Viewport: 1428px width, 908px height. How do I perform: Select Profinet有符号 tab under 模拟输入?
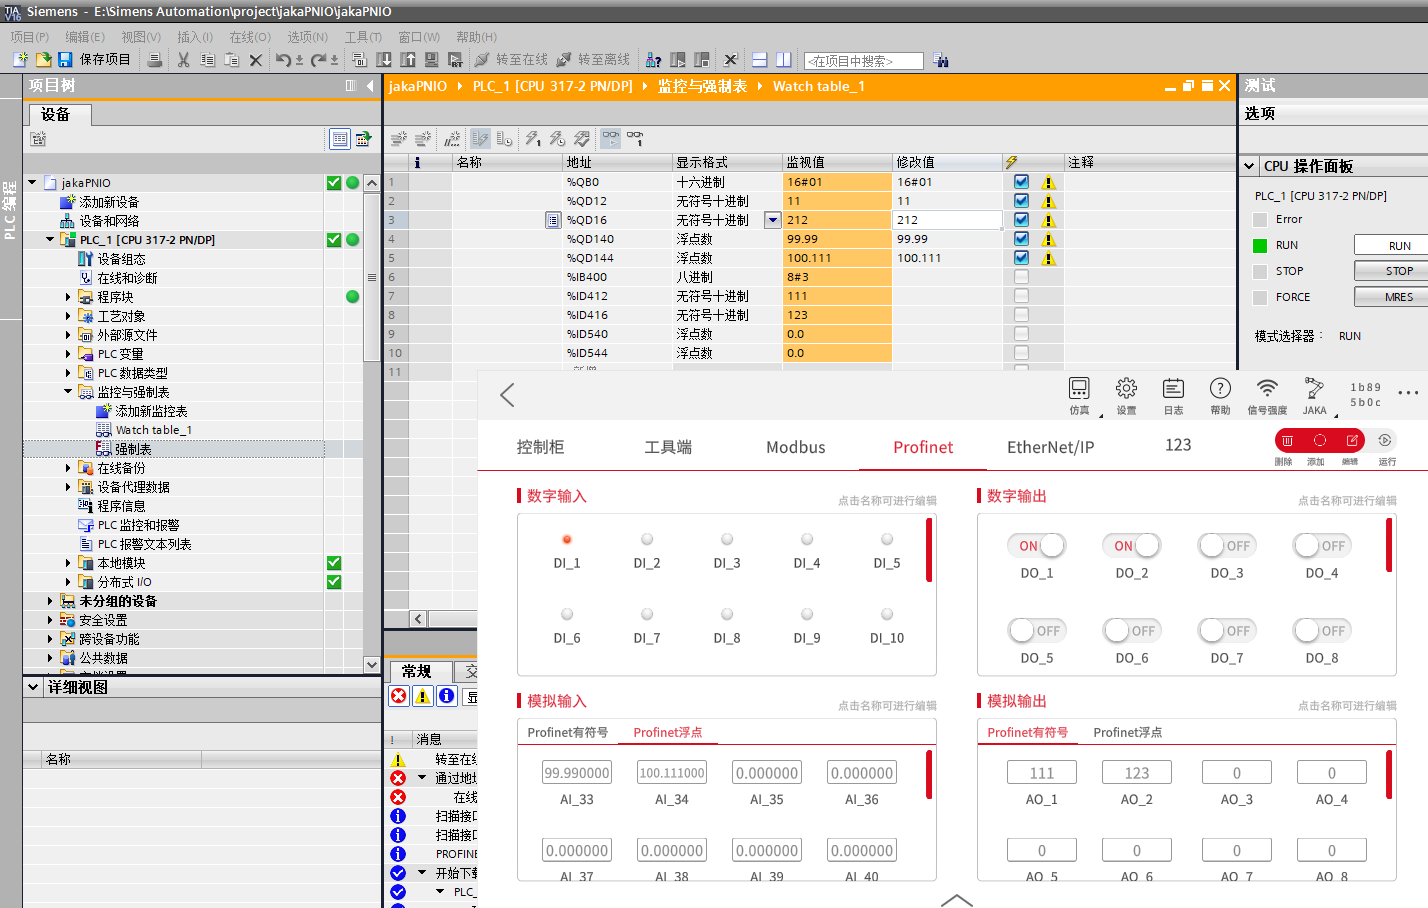pos(567,732)
